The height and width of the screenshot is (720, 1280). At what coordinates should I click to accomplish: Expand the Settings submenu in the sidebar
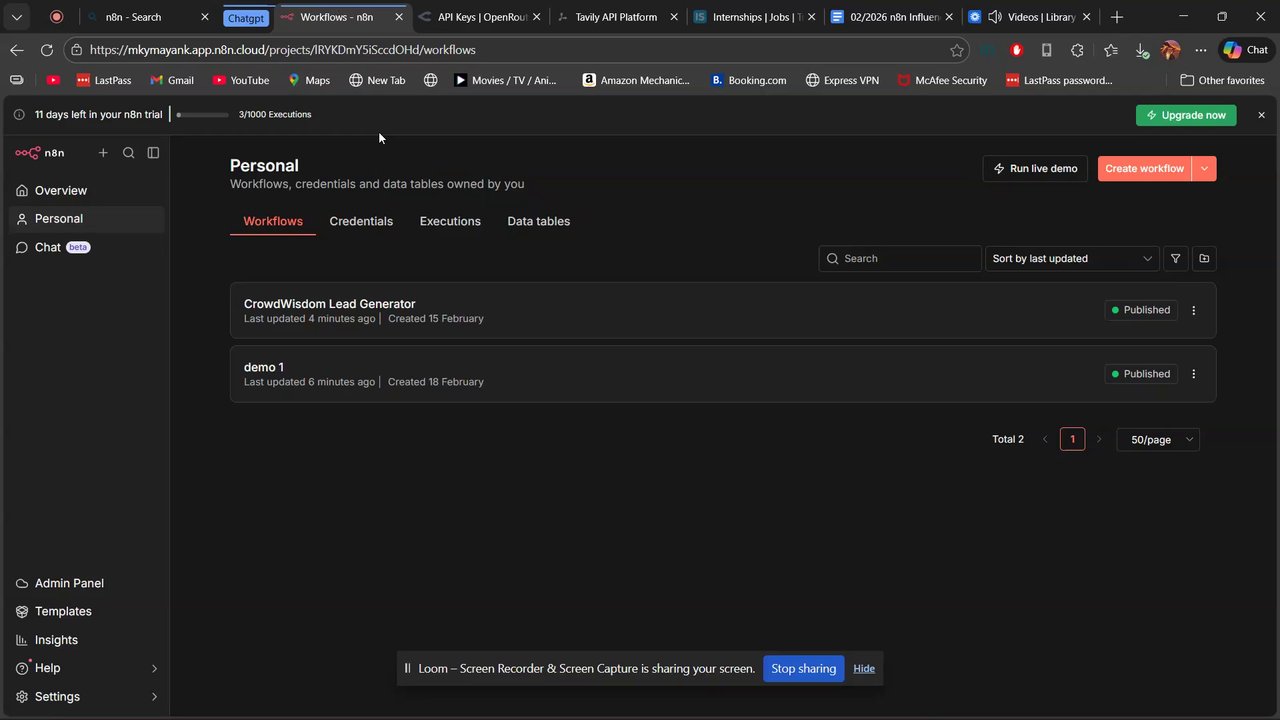click(154, 697)
